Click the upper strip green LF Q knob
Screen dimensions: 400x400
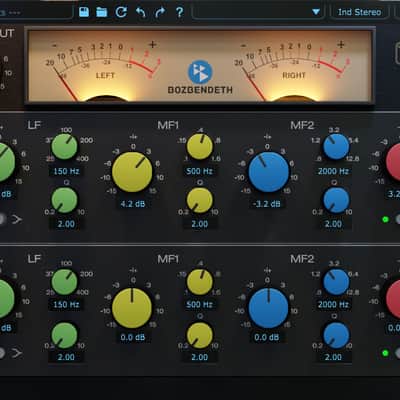pos(64,200)
